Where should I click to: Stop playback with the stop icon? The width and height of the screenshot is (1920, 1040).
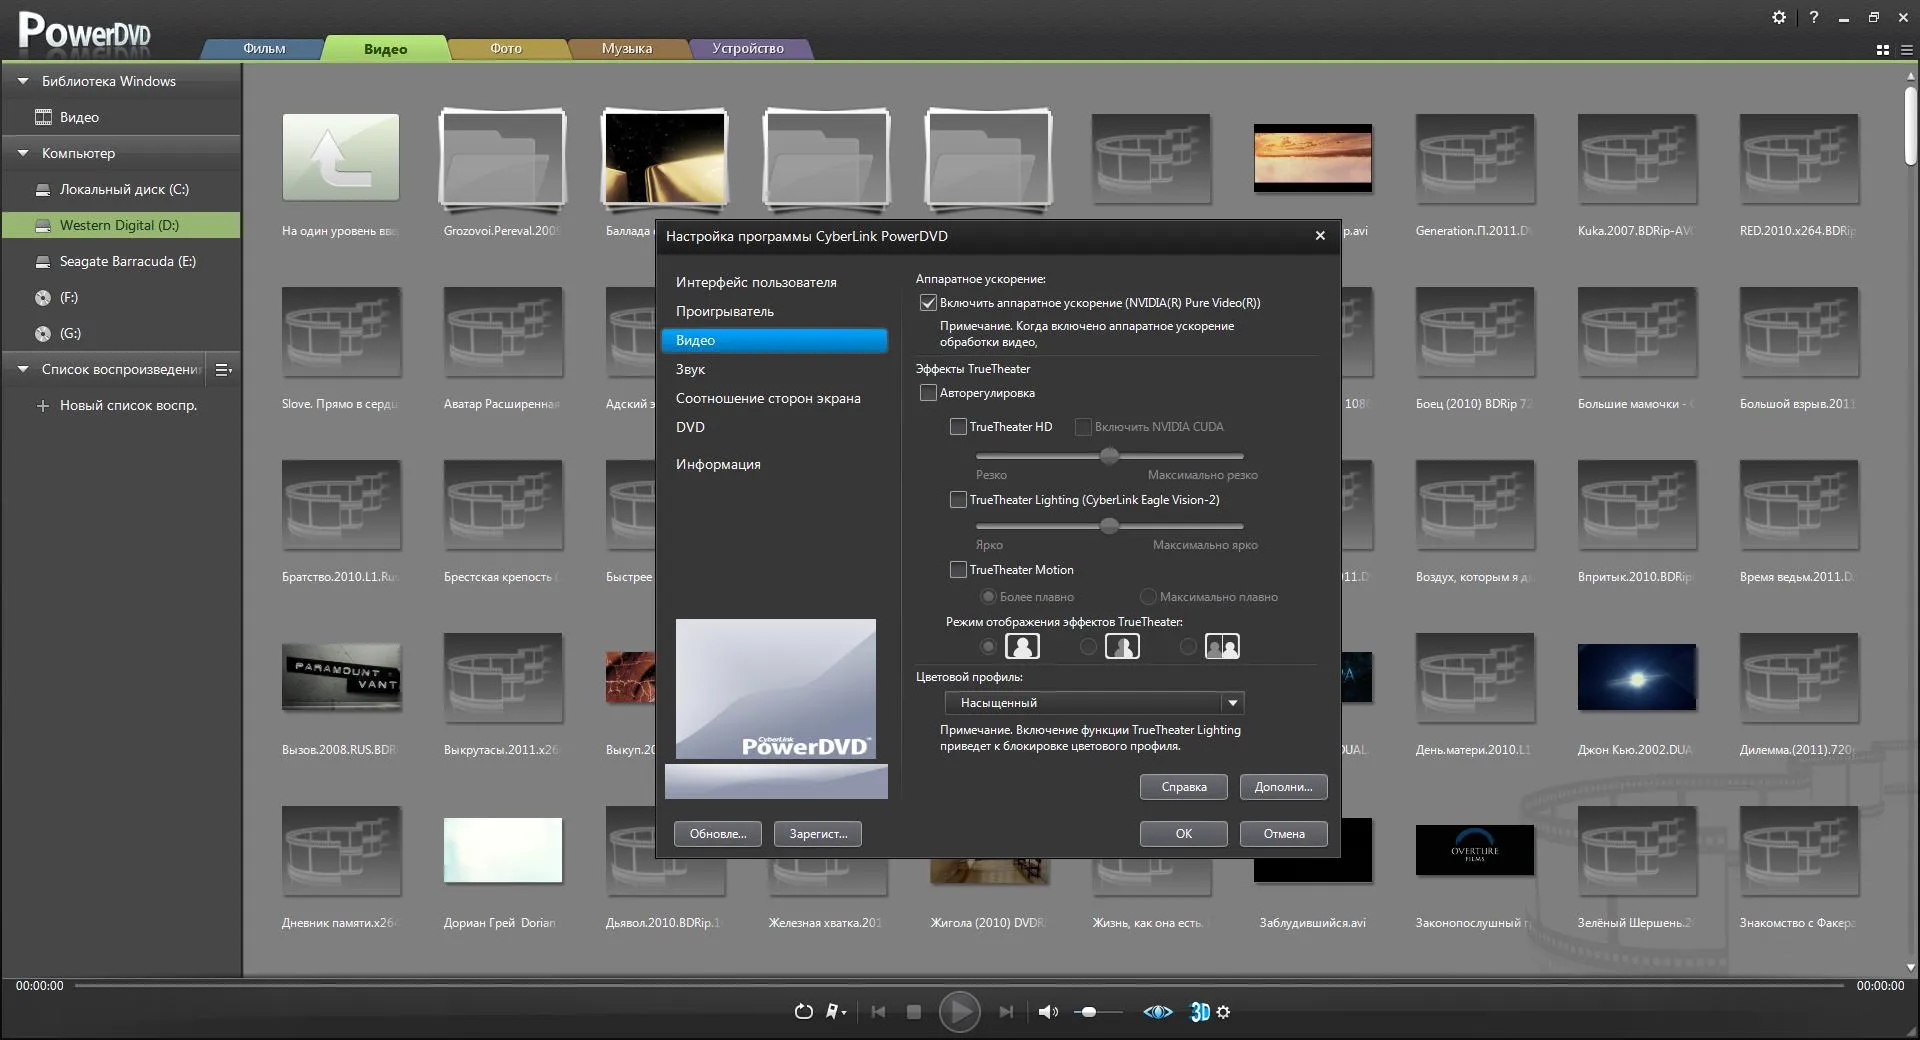(x=913, y=1012)
